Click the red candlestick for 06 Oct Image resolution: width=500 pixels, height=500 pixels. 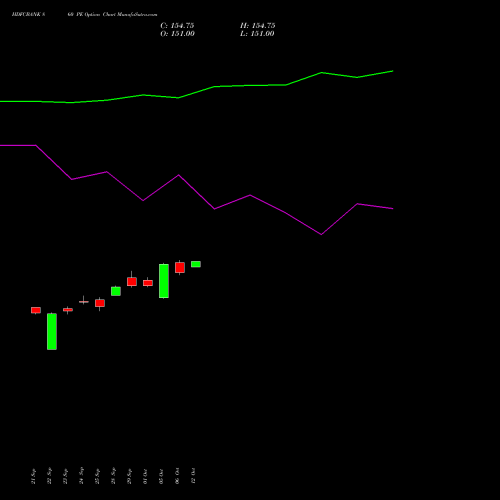click(180, 267)
